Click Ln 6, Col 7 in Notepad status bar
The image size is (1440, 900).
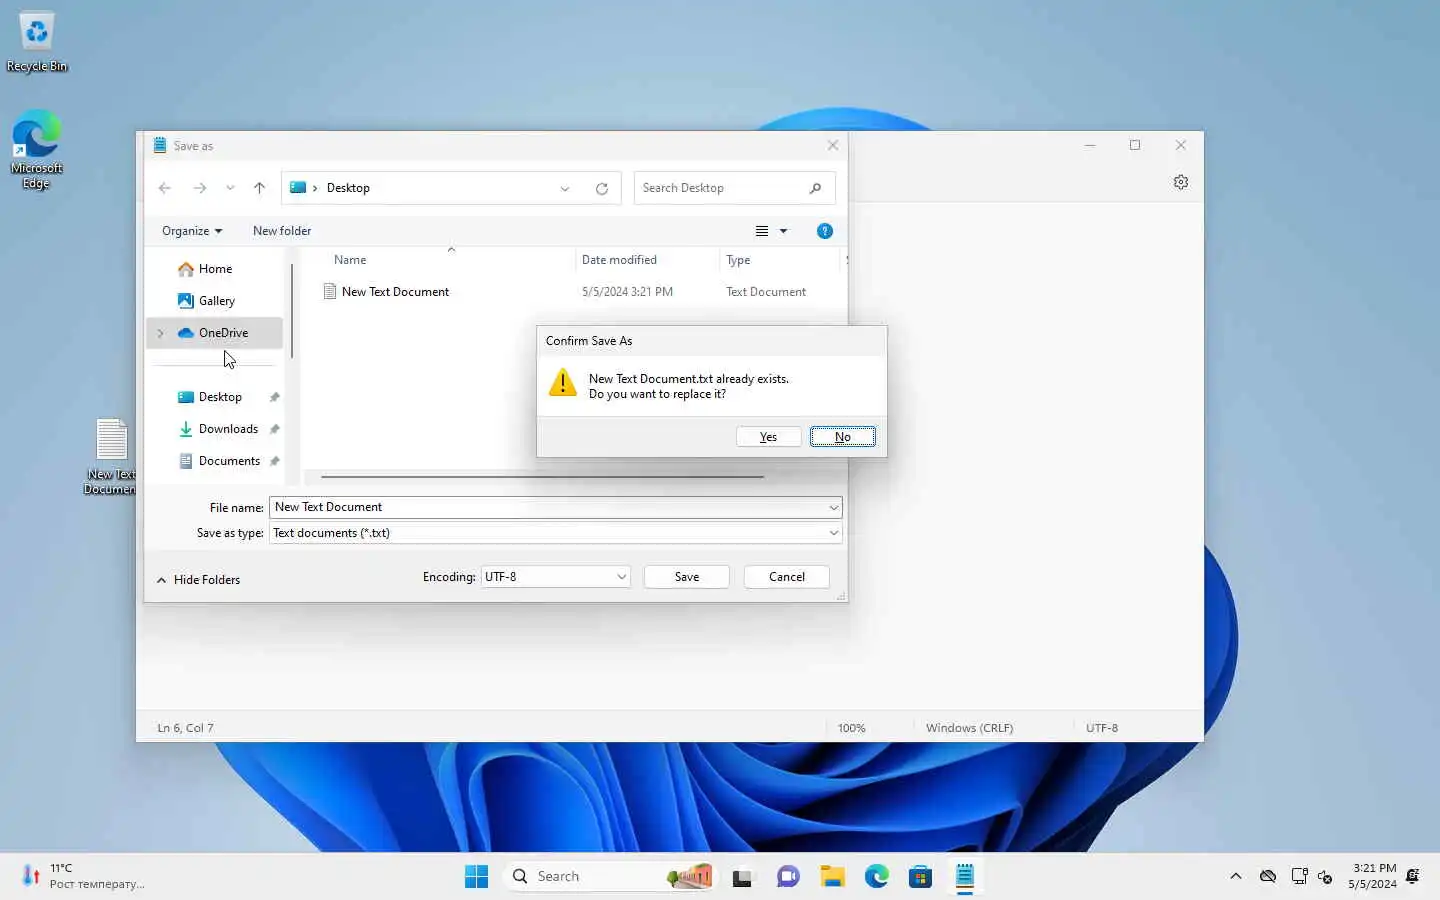point(185,728)
